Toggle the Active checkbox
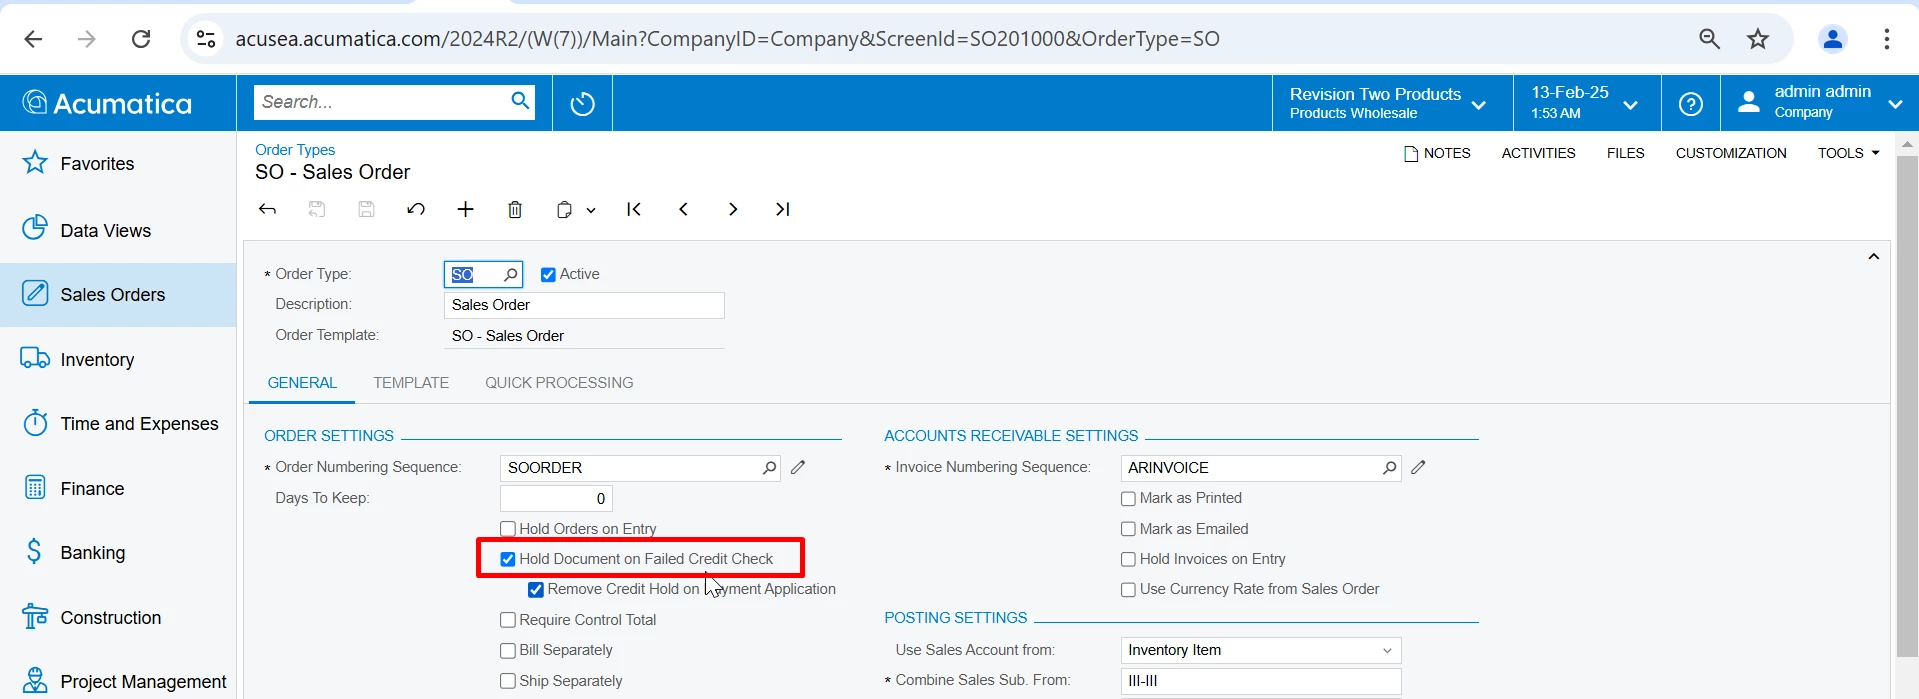1919x699 pixels. [x=548, y=274]
